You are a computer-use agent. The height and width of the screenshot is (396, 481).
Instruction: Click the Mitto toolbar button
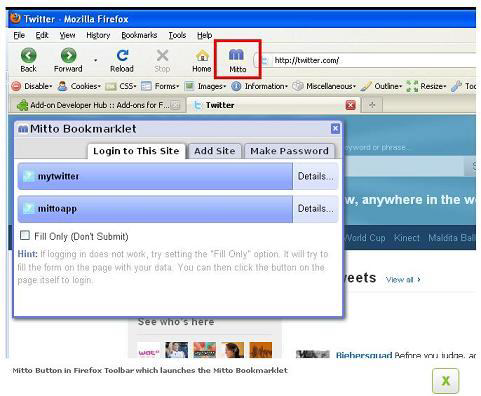[x=237, y=60]
